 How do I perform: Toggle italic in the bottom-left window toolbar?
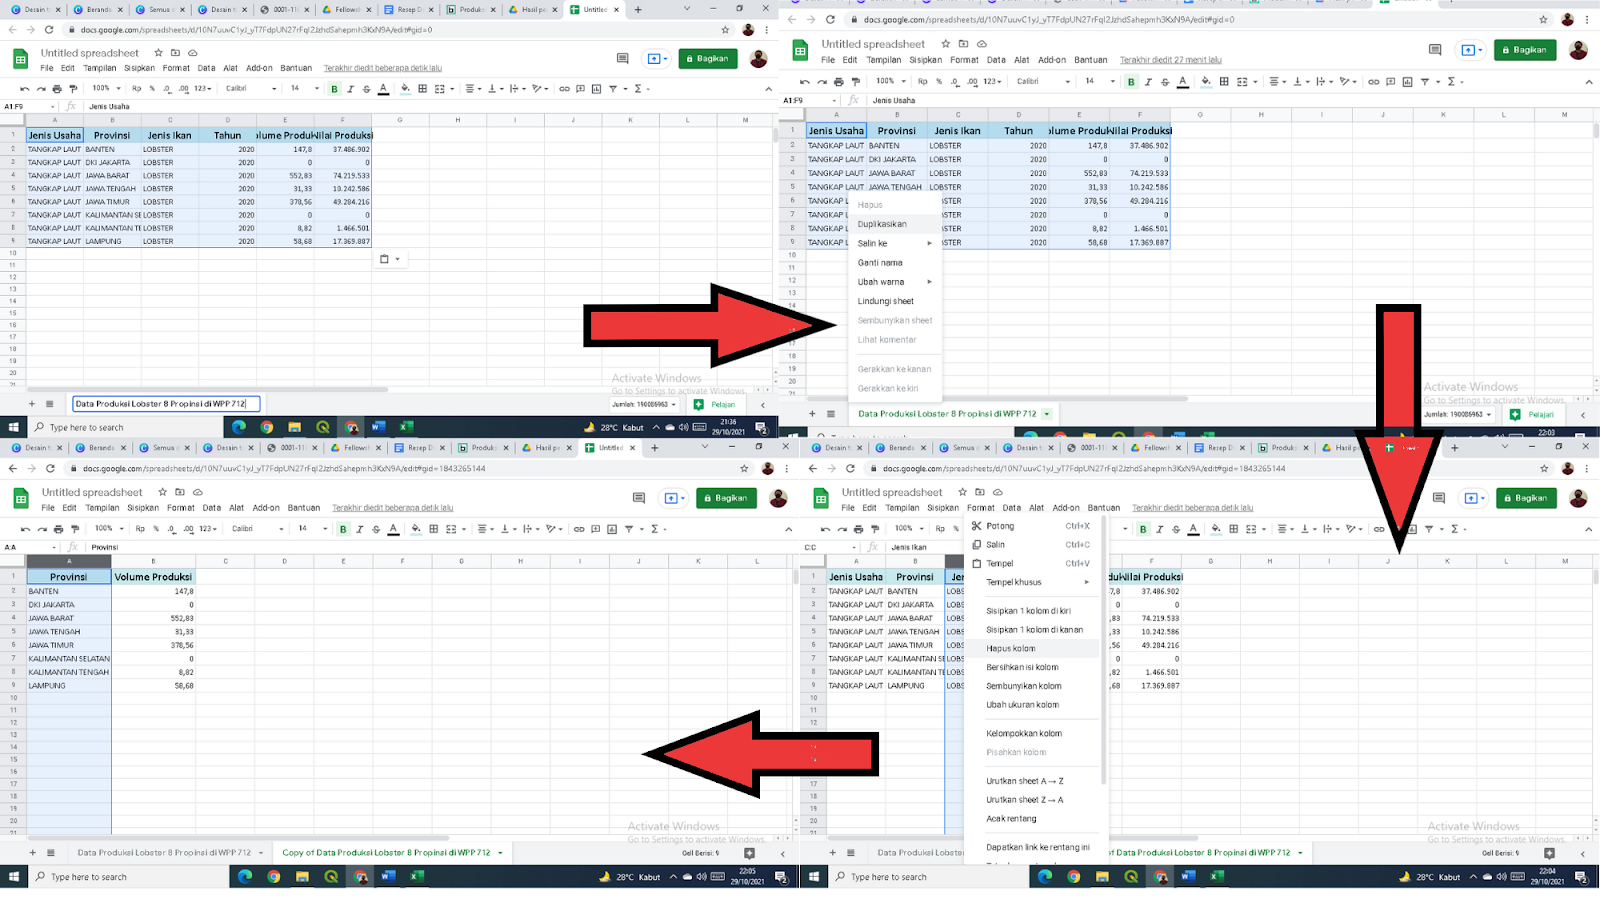pyautogui.click(x=360, y=529)
